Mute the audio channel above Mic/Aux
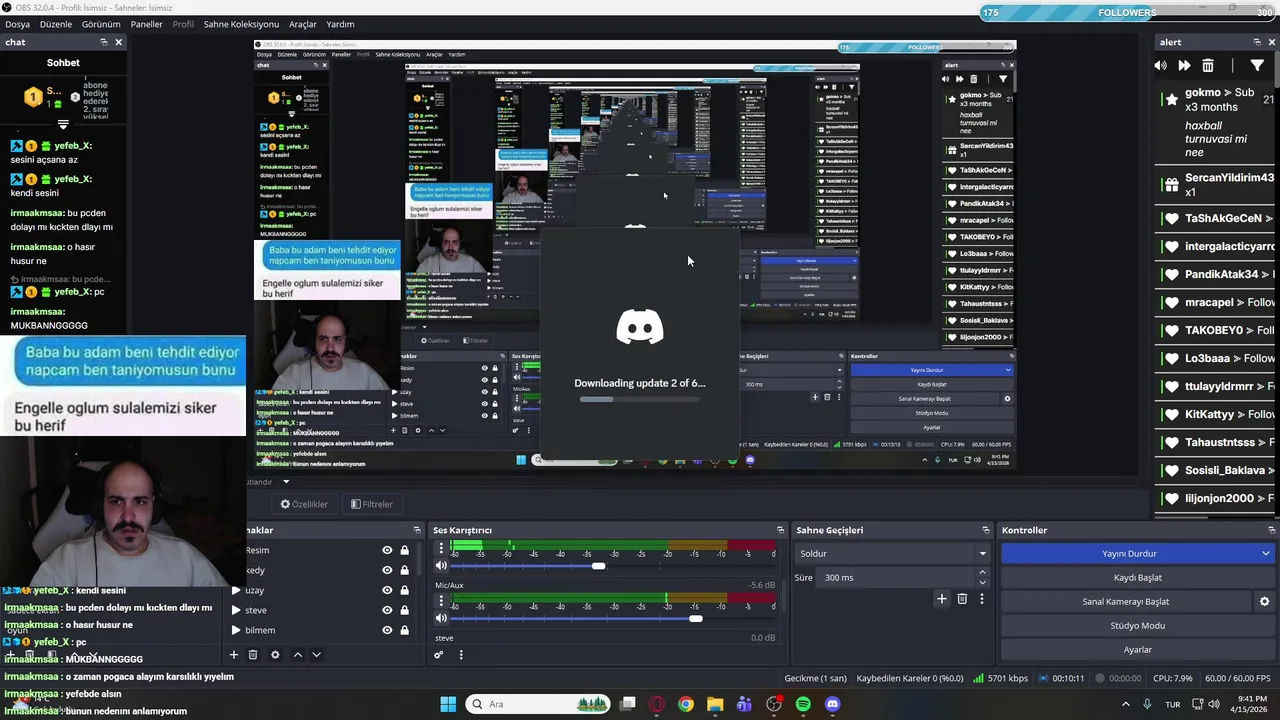 coord(441,566)
